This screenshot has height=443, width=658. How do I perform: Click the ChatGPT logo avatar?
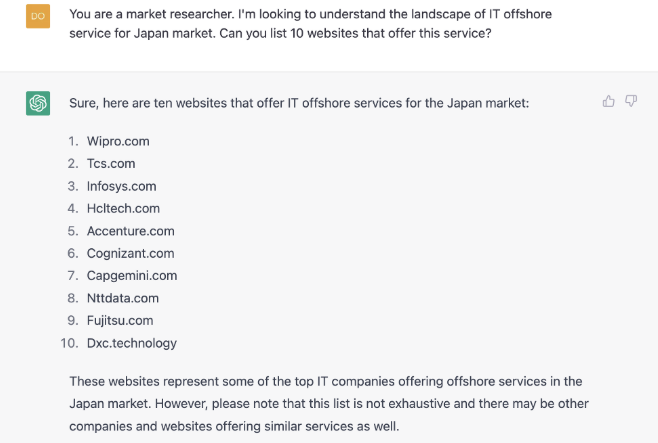[38, 103]
